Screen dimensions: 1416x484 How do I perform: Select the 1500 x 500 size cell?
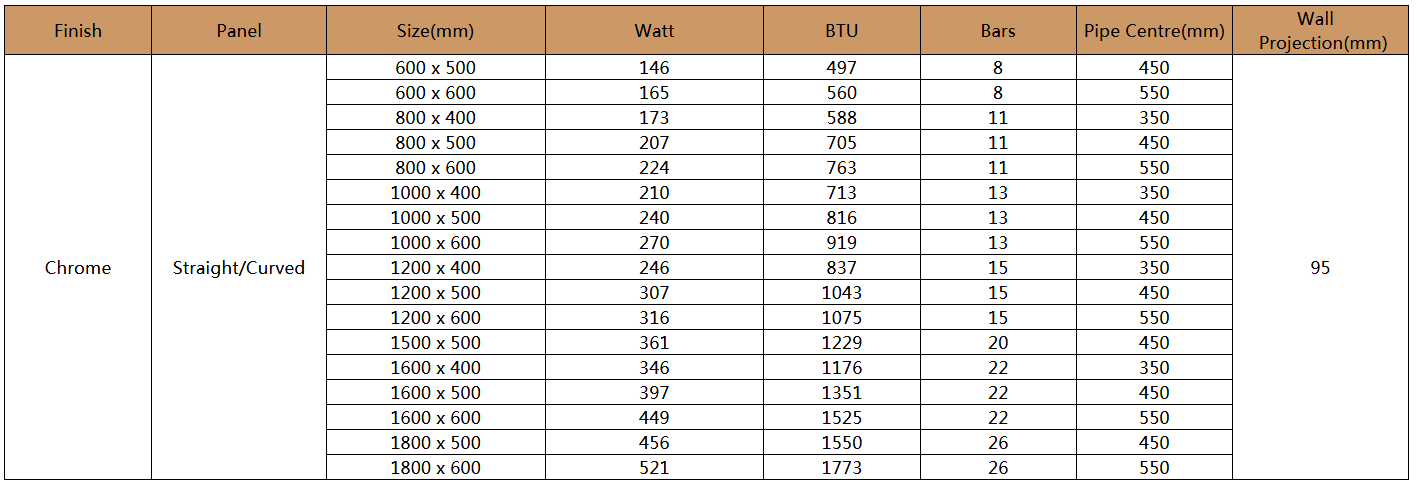coord(436,343)
